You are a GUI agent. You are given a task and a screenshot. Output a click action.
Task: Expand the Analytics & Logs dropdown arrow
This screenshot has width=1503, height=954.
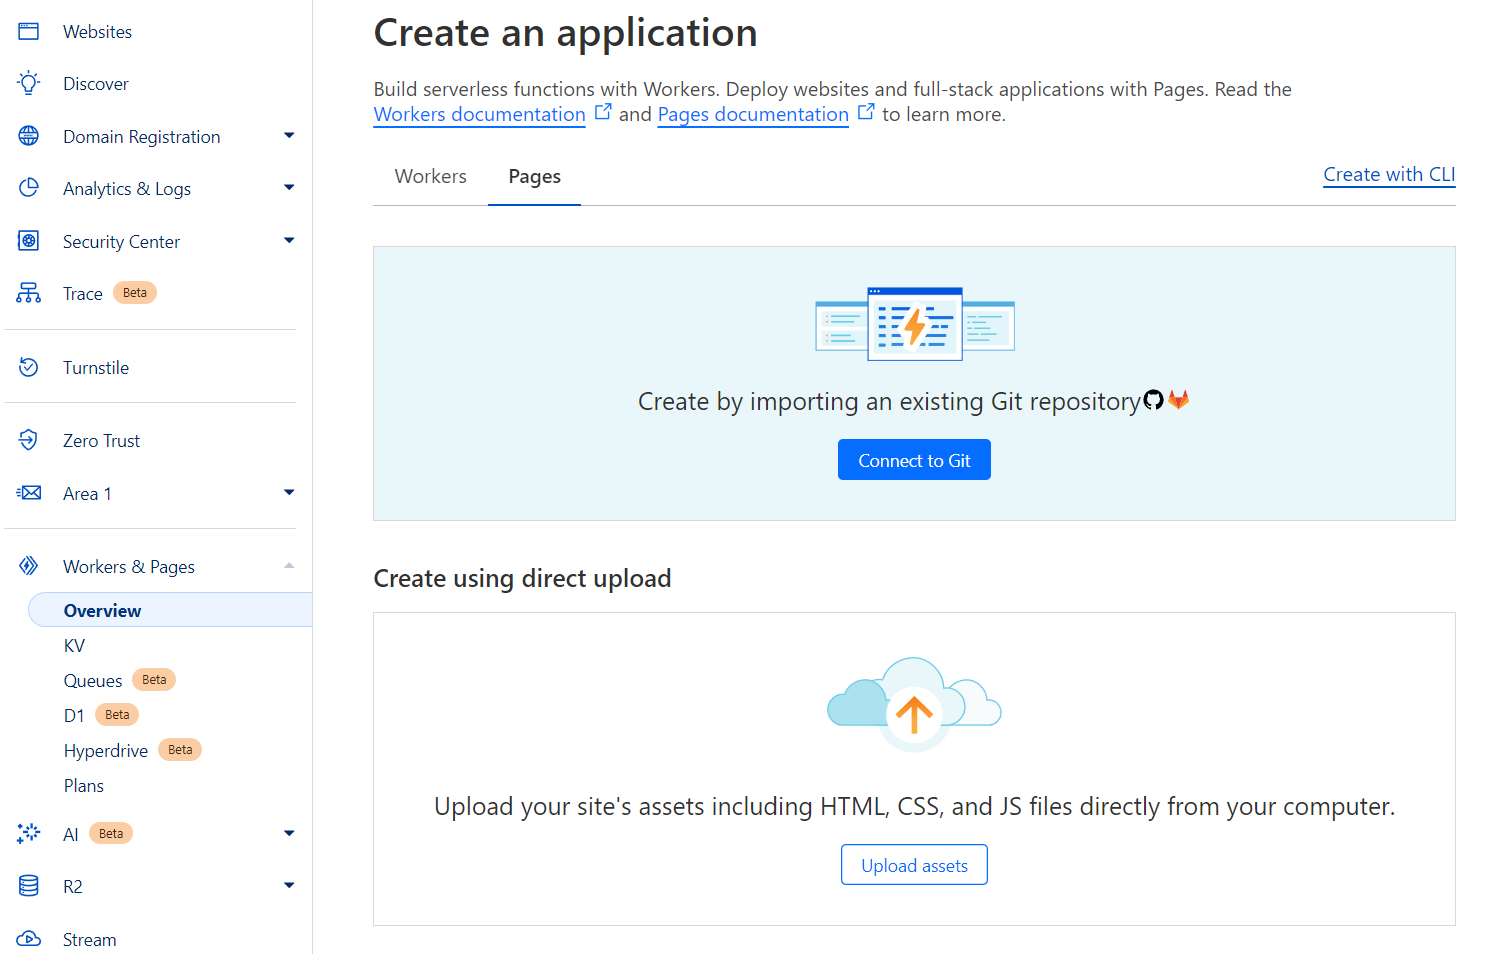(289, 187)
